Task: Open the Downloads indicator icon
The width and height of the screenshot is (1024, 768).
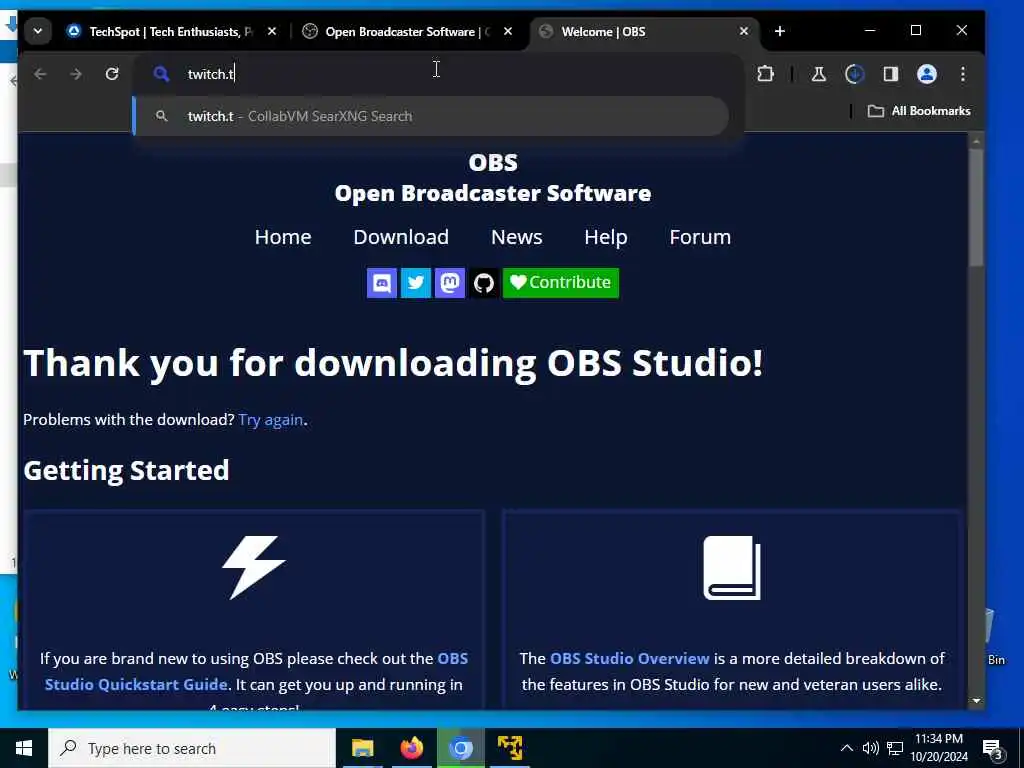Action: [854, 74]
